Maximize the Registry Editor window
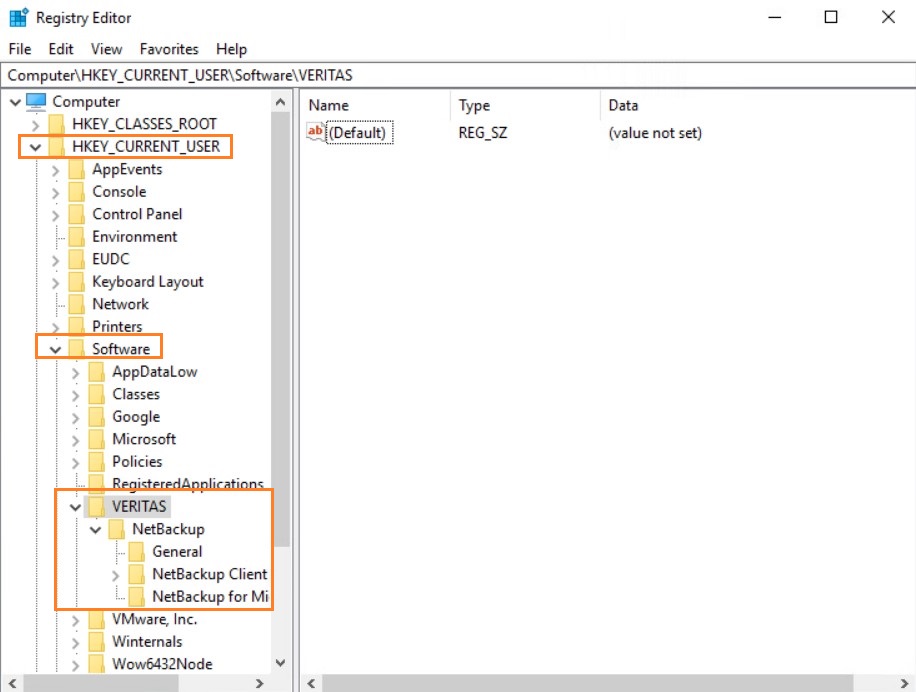The height and width of the screenshot is (692, 916). click(x=831, y=18)
